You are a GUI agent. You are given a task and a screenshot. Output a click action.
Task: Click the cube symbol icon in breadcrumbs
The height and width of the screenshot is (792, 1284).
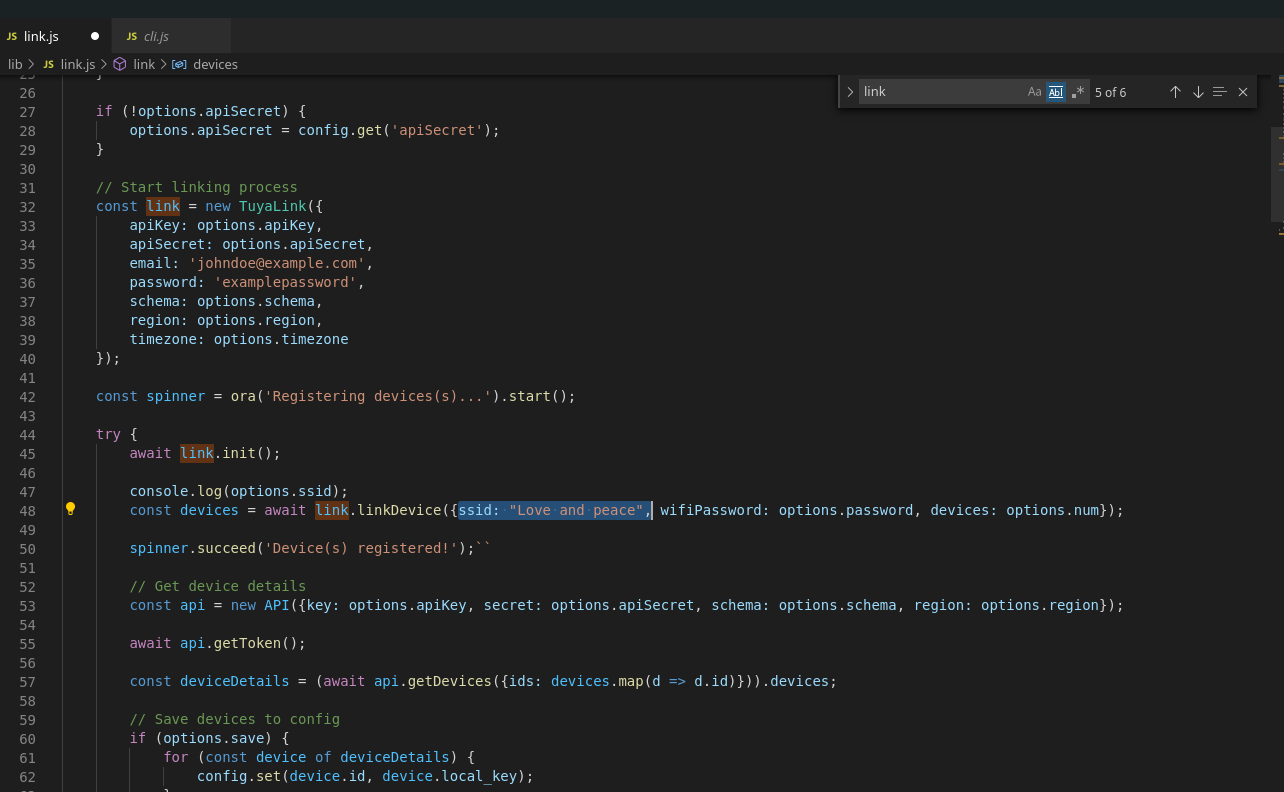(x=120, y=64)
